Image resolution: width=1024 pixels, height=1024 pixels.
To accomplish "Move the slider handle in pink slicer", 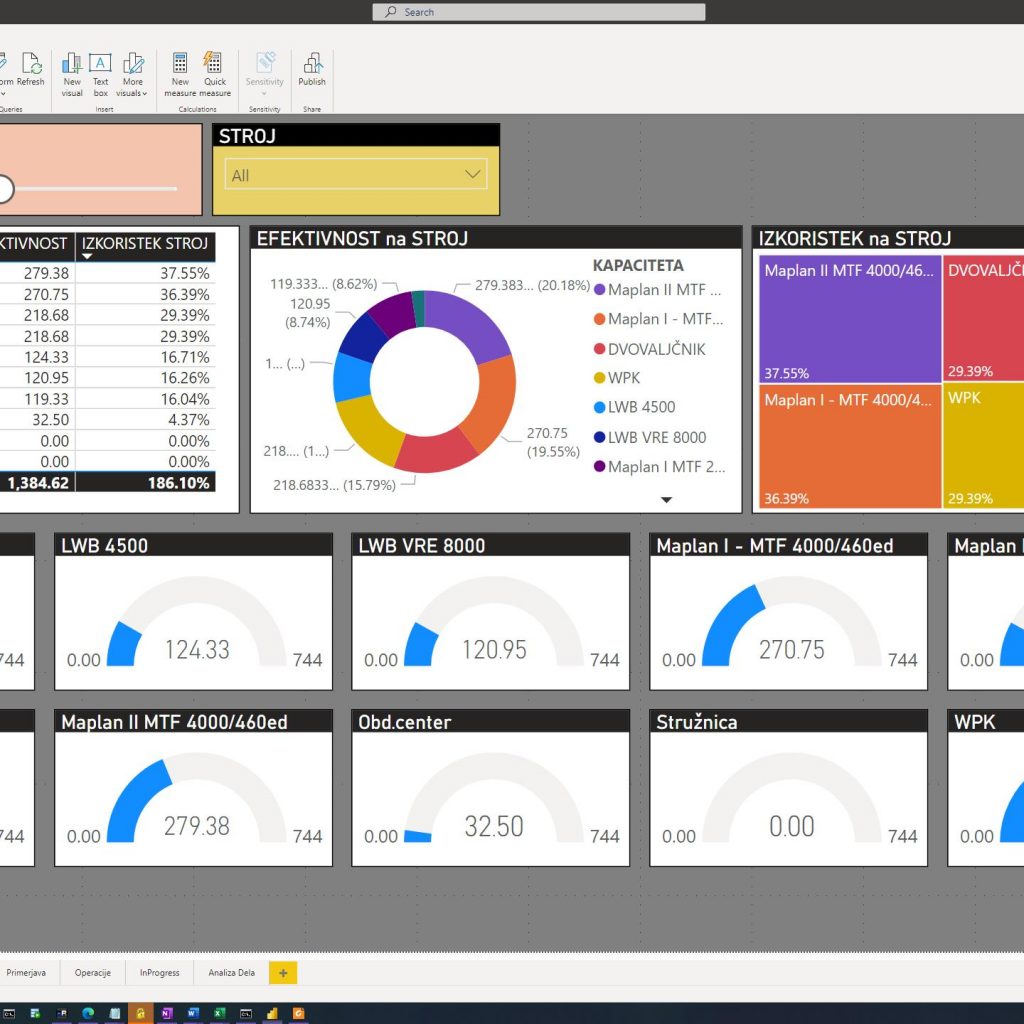I will (4, 189).
